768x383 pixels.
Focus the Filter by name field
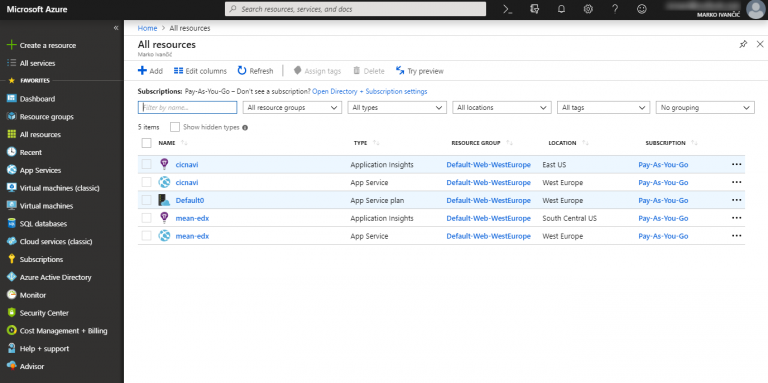188,108
